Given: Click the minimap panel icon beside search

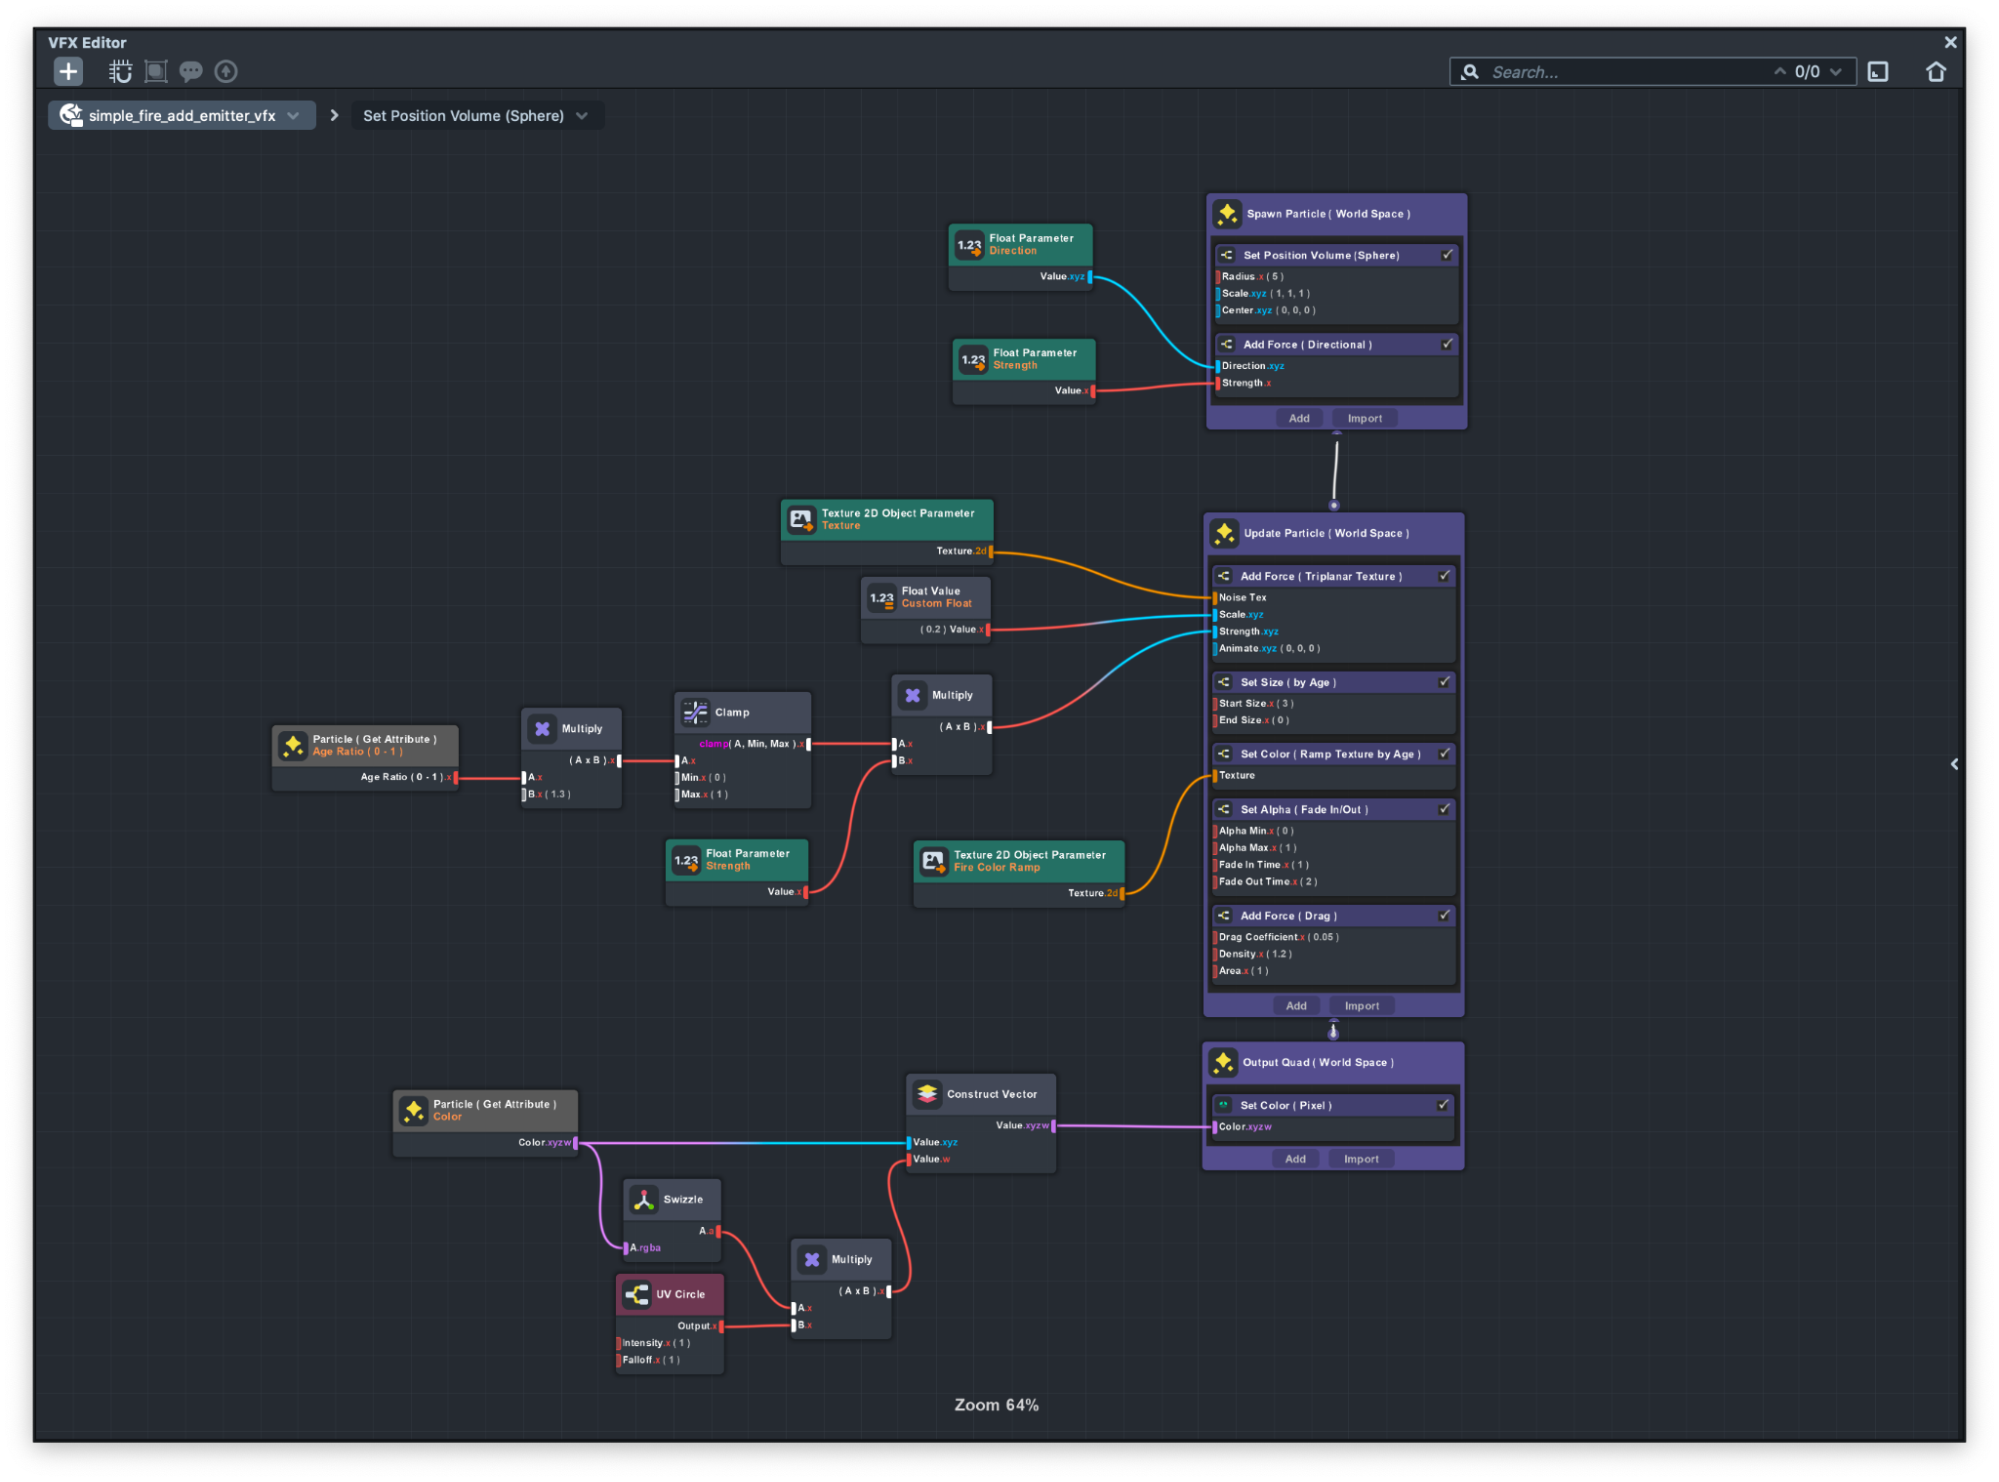Looking at the screenshot, I should pos(1877,72).
